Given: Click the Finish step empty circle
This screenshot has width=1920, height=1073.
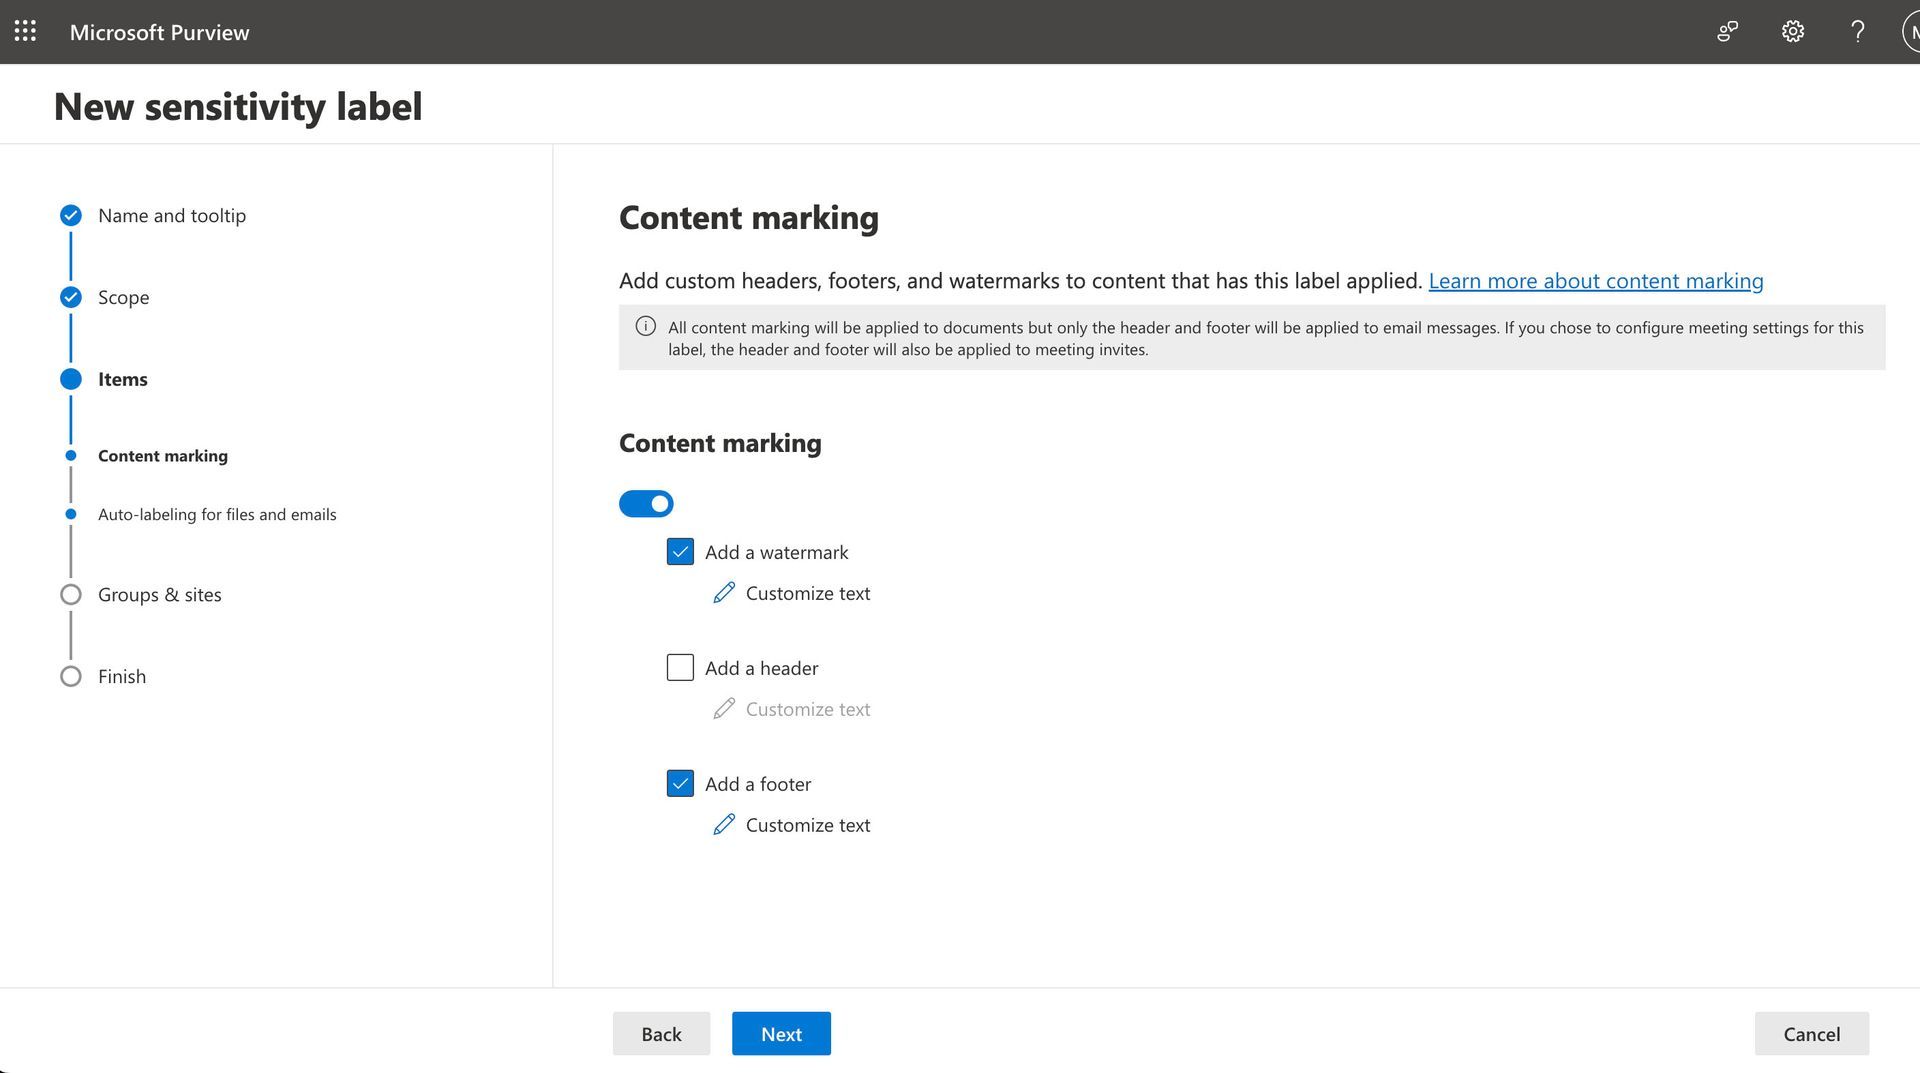Looking at the screenshot, I should click(x=70, y=676).
